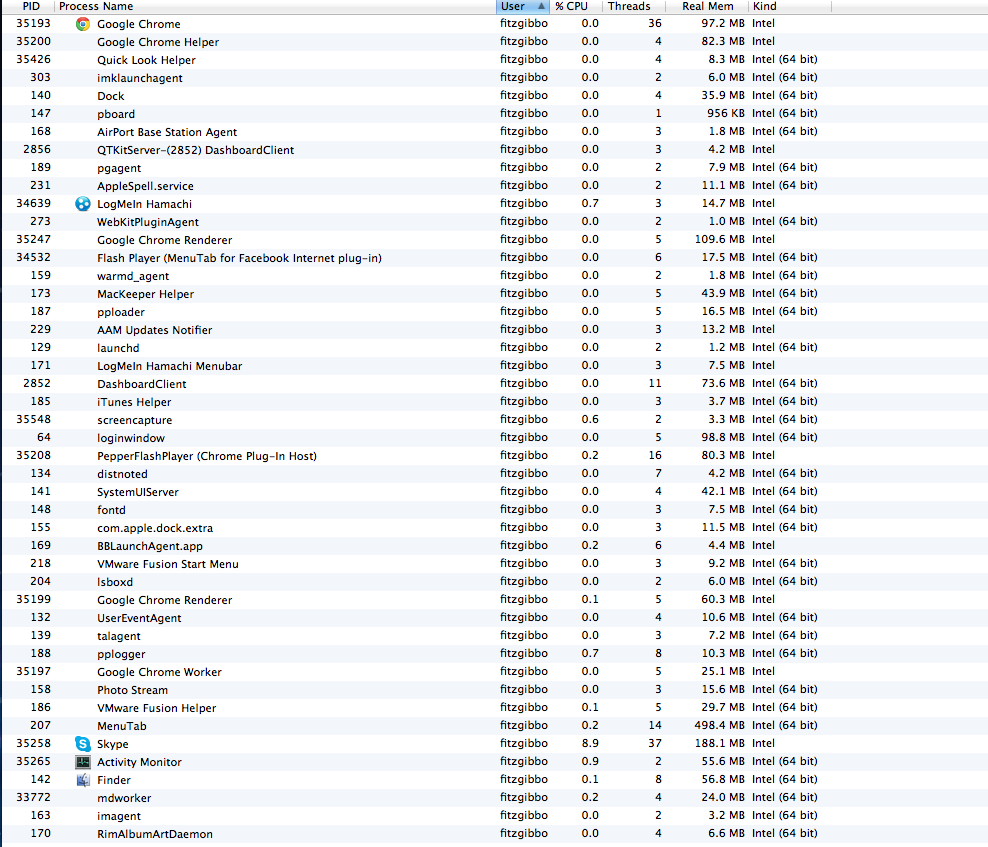Select the mdworker process
Viewport: 988px width, 847px height.
click(494, 798)
